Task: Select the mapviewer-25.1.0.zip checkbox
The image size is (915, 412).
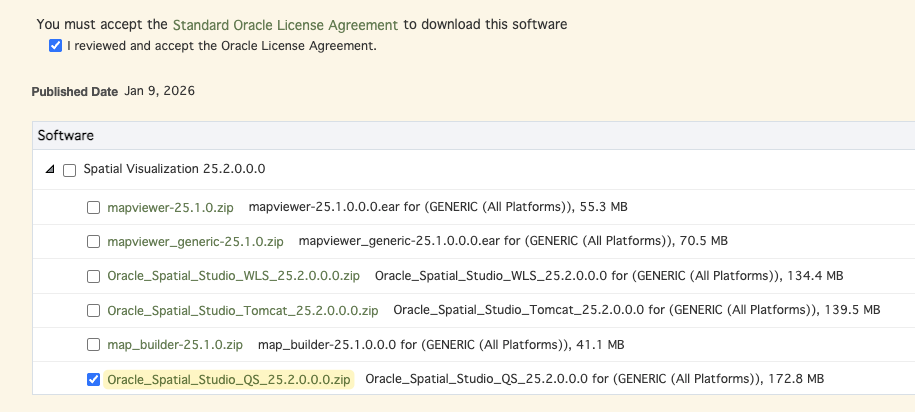Action: [x=93, y=208]
